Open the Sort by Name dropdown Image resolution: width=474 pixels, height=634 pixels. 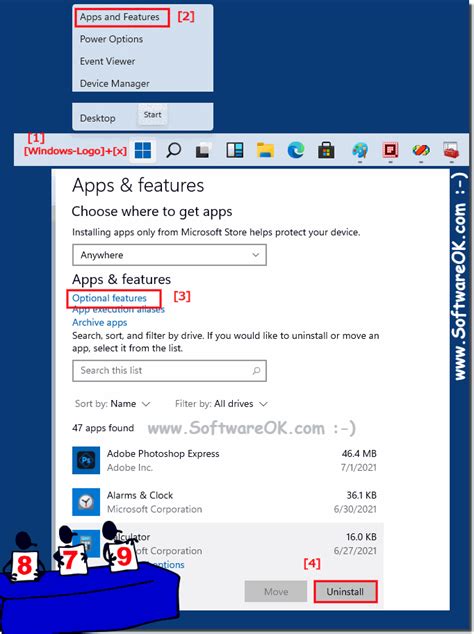(x=112, y=404)
